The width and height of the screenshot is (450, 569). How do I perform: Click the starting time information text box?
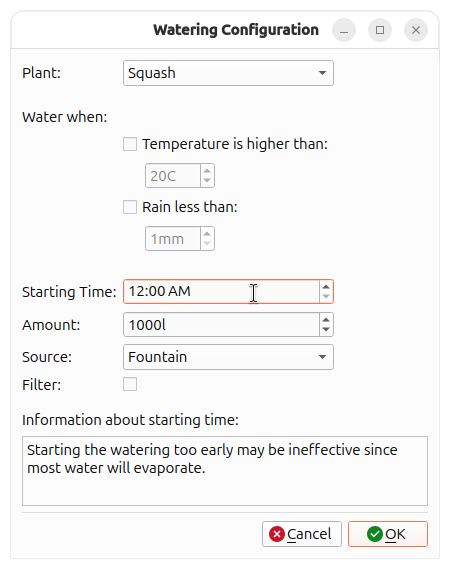click(x=225, y=471)
